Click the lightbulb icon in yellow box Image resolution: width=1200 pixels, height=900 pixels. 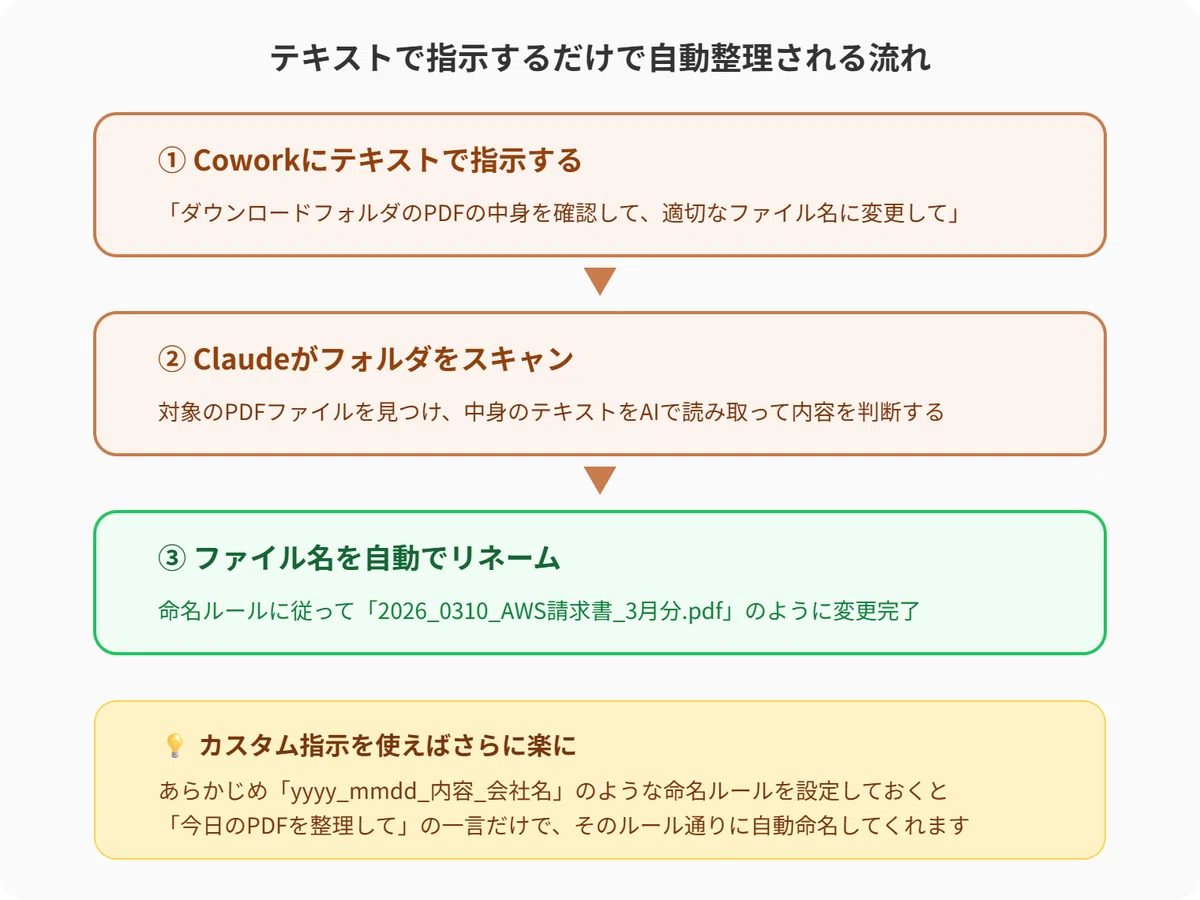click(x=174, y=746)
